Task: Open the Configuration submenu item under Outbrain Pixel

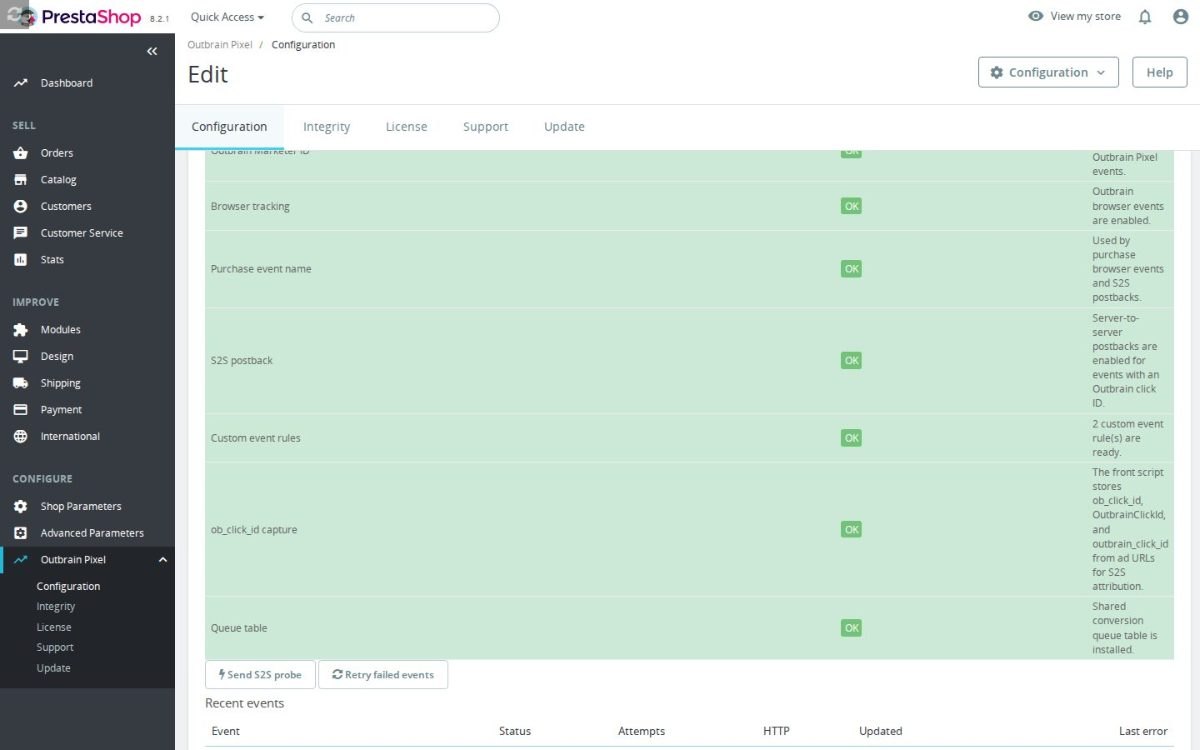Action: click(x=68, y=586)
